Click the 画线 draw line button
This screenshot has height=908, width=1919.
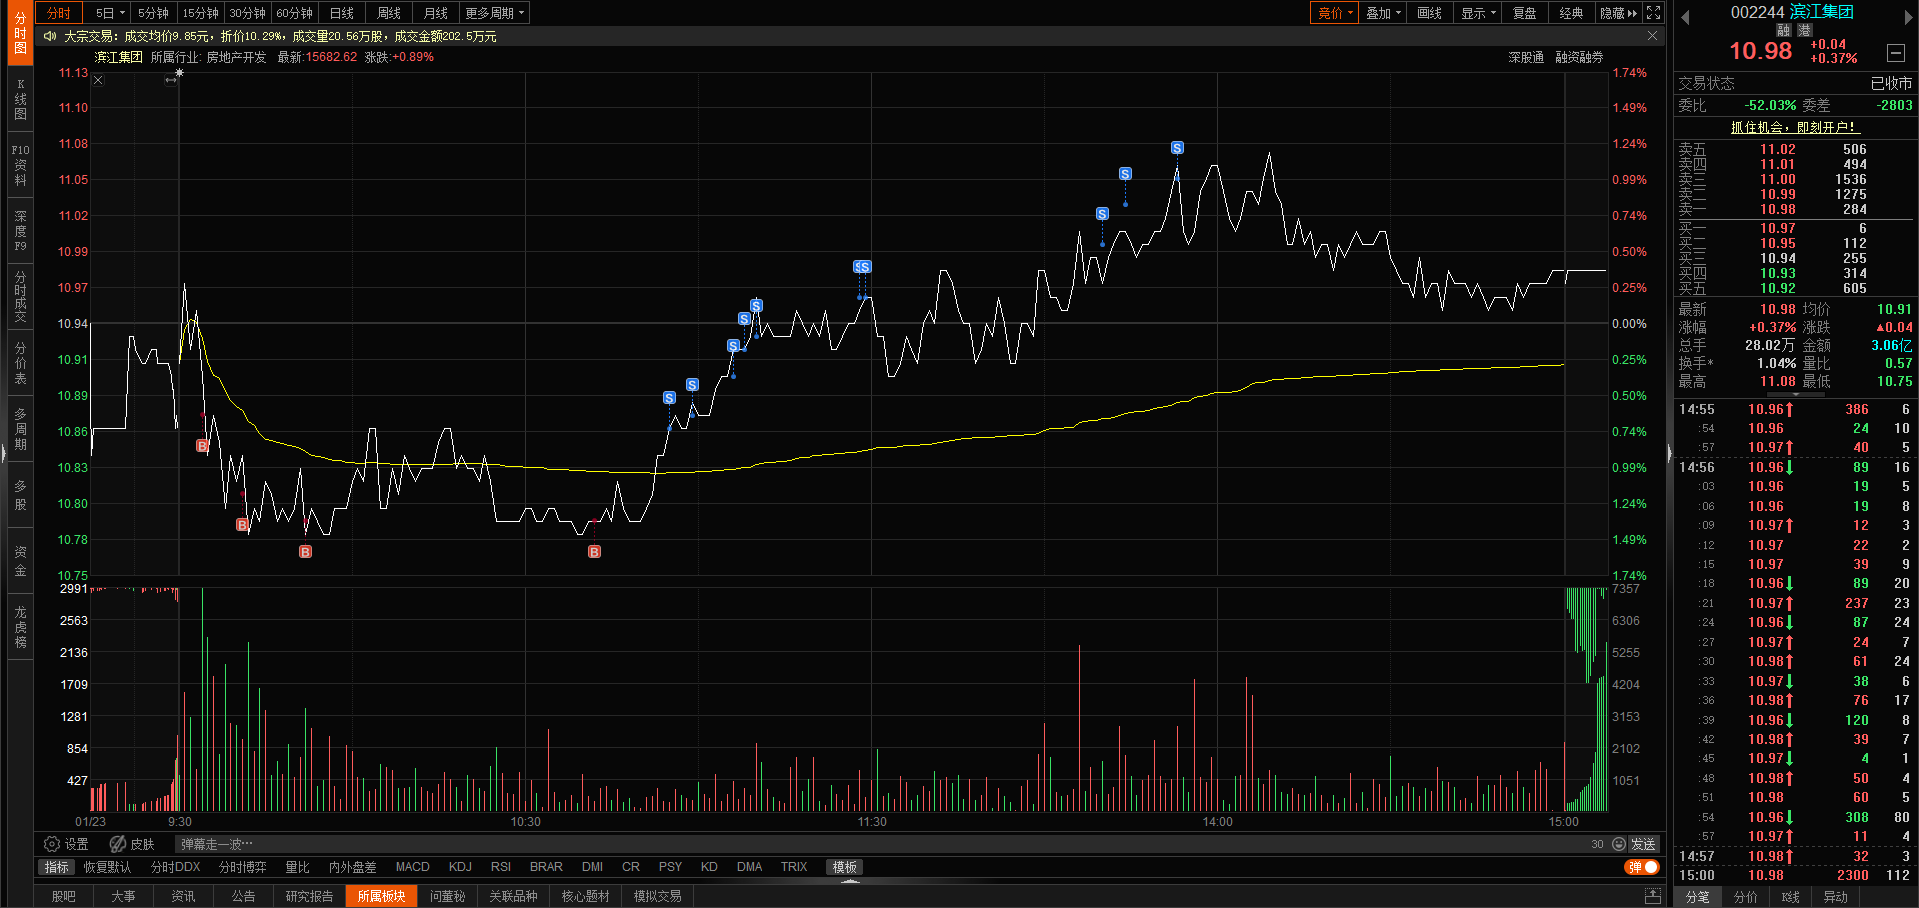(1430, 13)
